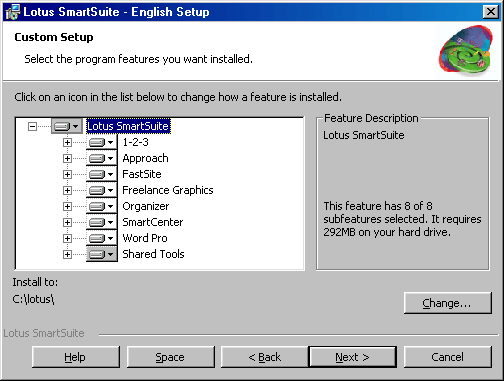The height and width of the screenshot is (381, 504).
Task: Click the installer icon in title bar
Action: [13, 12]
